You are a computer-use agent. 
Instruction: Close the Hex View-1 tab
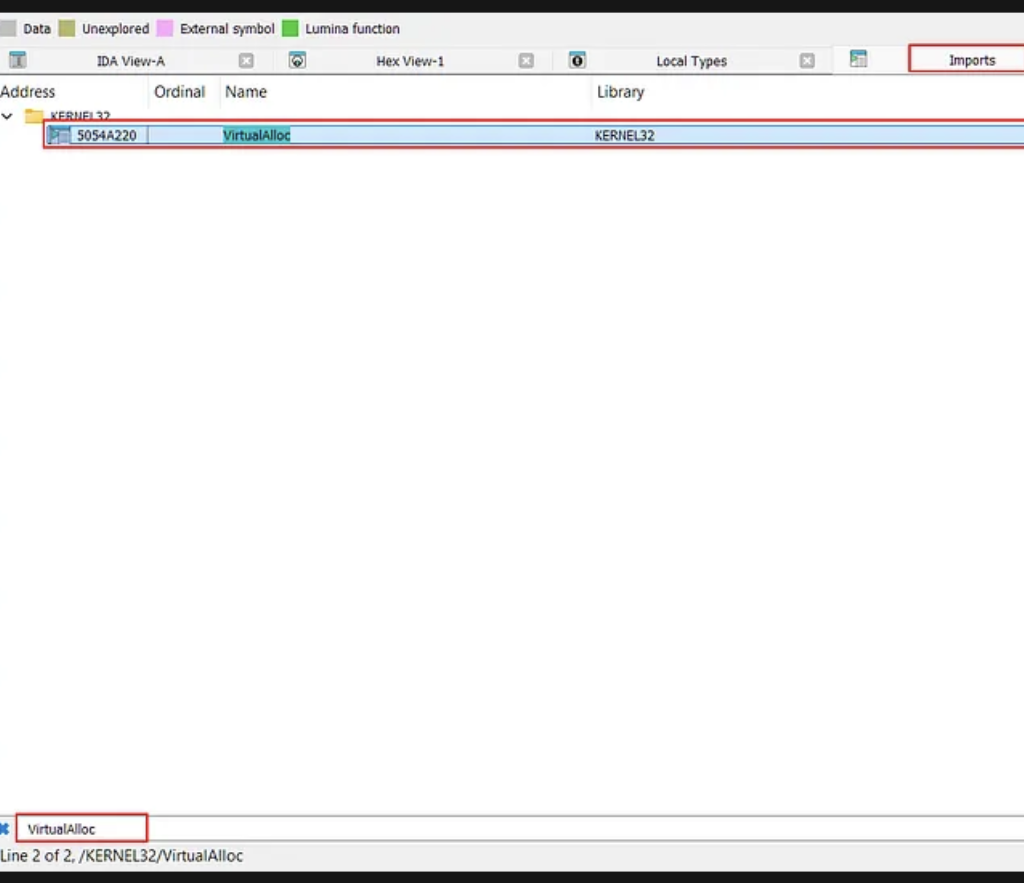[x=526, y=61]
